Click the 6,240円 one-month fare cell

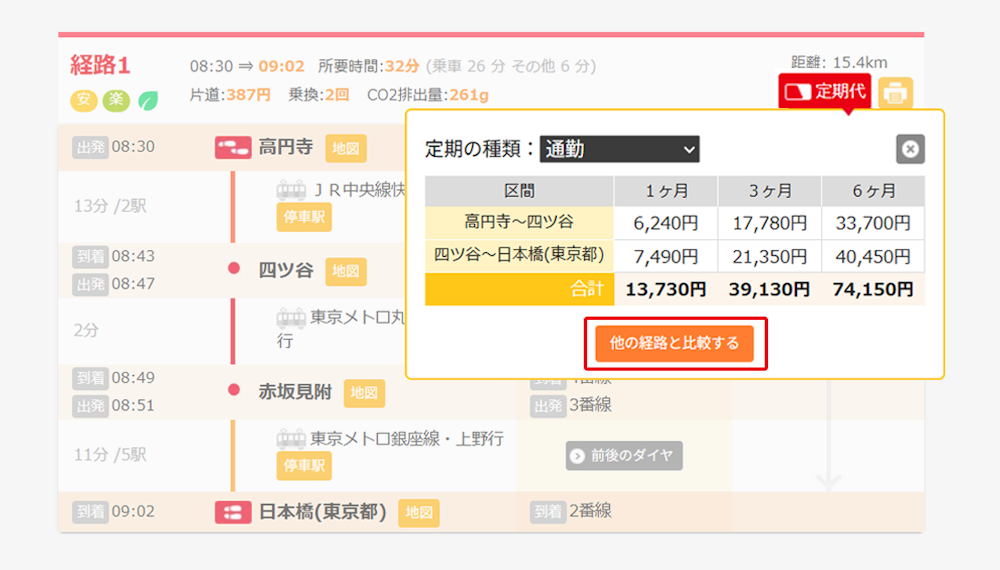coord(666,223)
